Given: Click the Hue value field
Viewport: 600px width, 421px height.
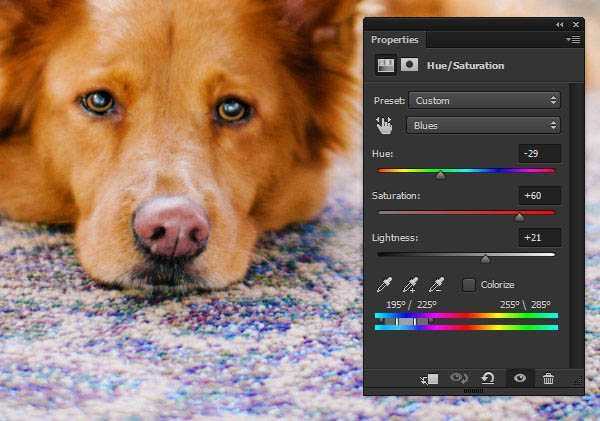Looking at the screenshot, I should 540,153.
